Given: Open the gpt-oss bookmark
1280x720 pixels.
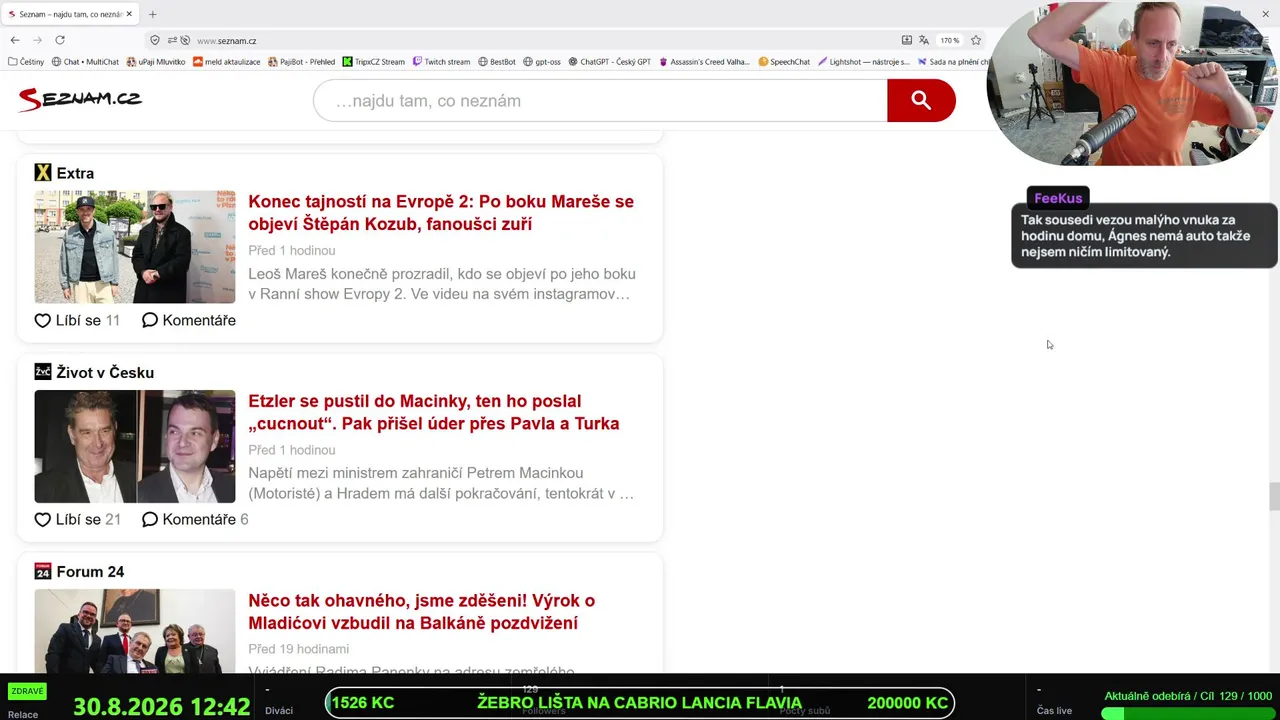Looking at the screenshot, I should tap(542, 62).
